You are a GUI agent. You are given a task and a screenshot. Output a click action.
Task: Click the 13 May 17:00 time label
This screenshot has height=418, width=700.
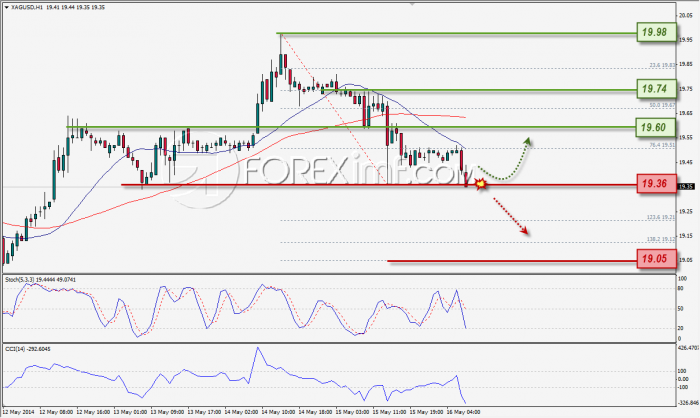[204, 412]
